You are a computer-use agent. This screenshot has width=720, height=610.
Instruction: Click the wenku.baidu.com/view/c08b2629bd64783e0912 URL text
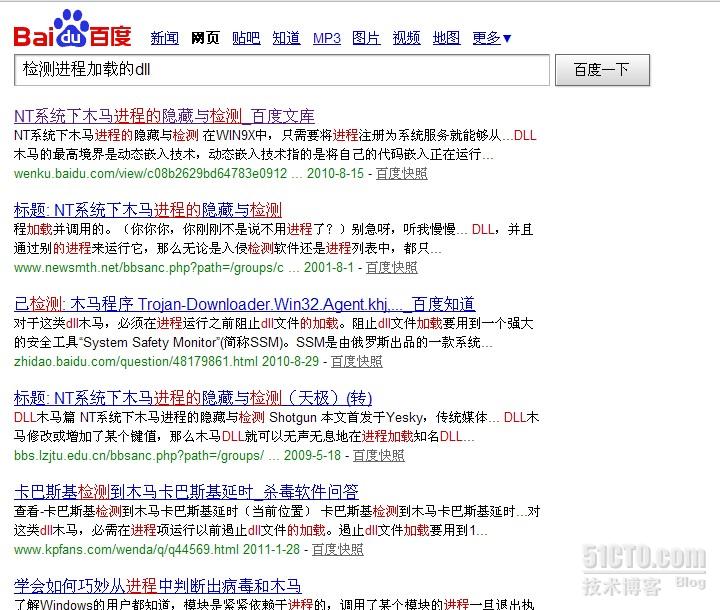coord(151,174)
